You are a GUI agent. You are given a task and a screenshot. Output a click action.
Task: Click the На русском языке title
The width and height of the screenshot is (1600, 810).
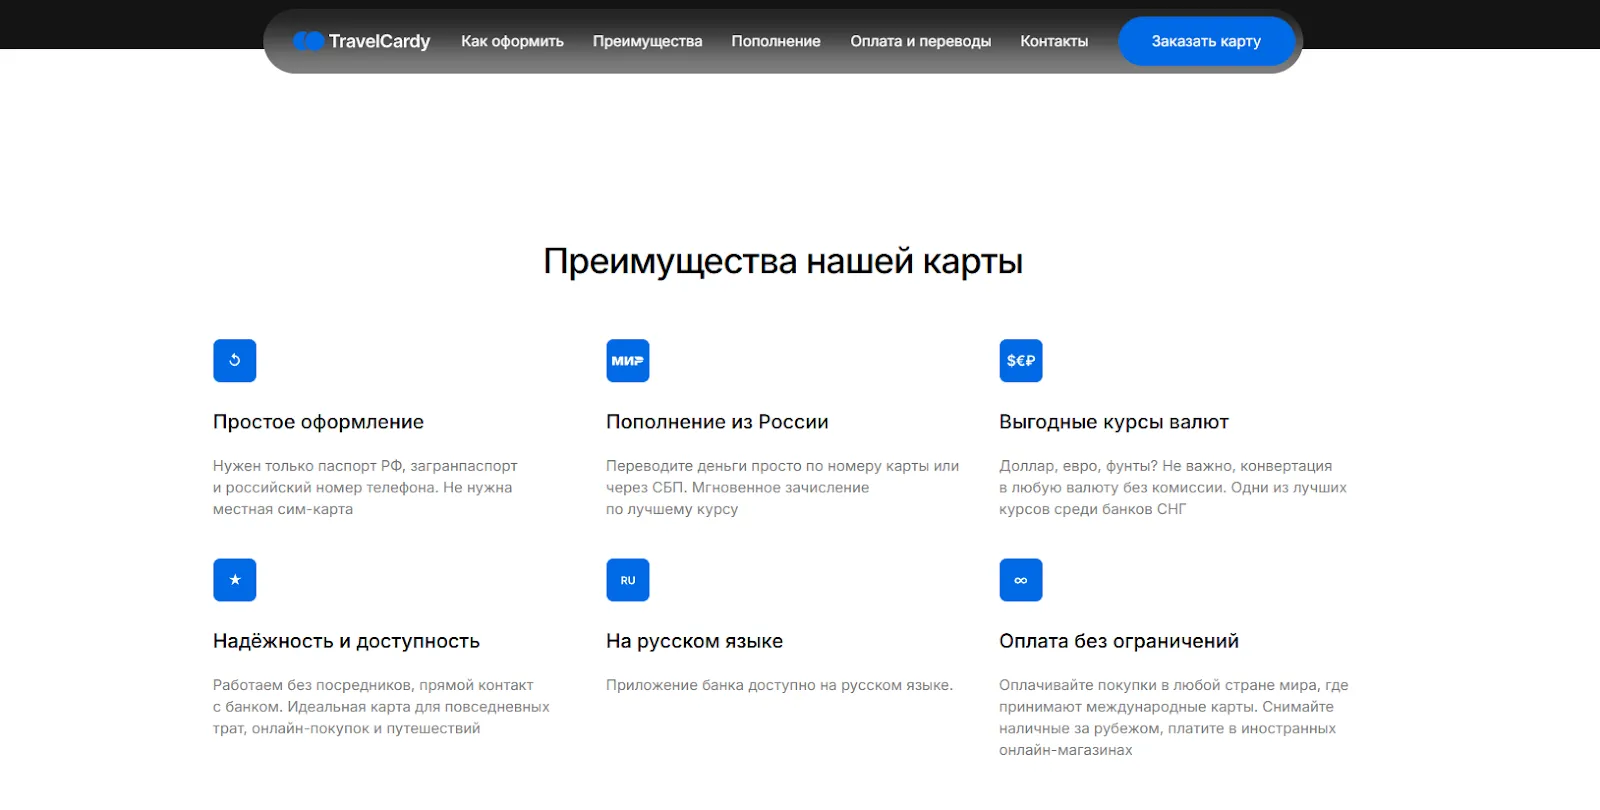(694, 641)
